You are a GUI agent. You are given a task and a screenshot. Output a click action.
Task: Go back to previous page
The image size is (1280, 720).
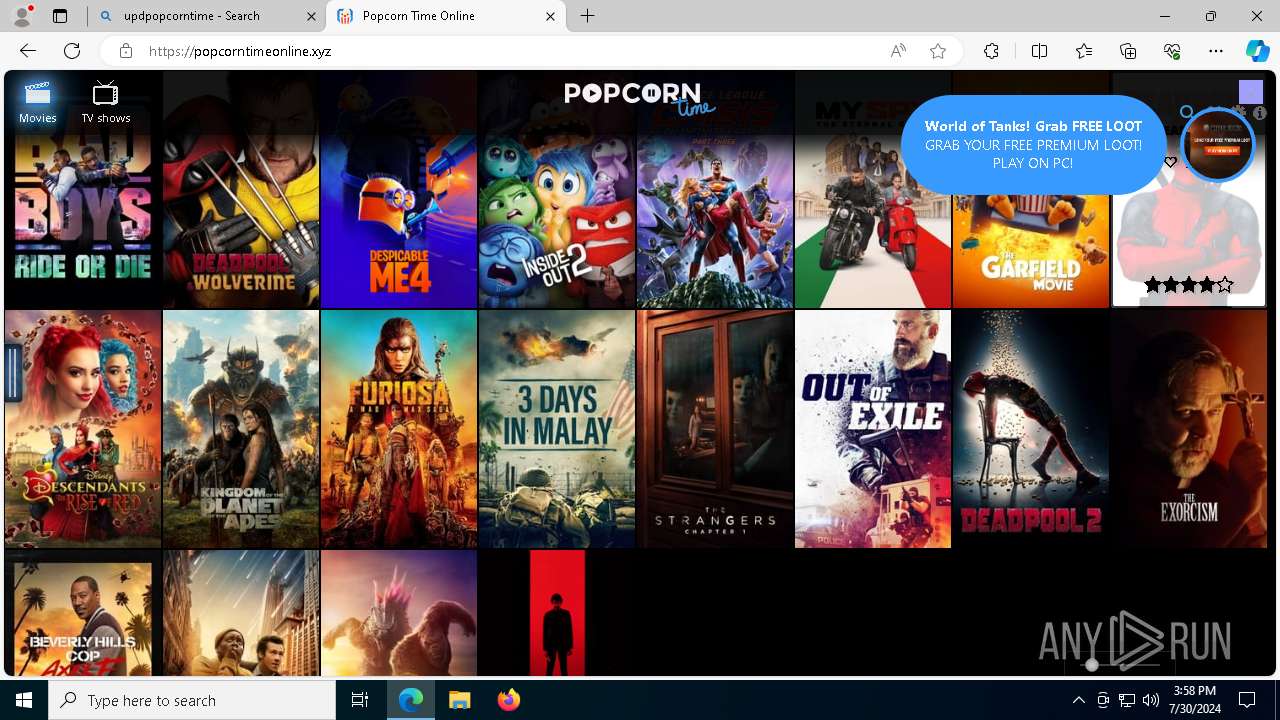pyautogui.click(x=28, y=51)
